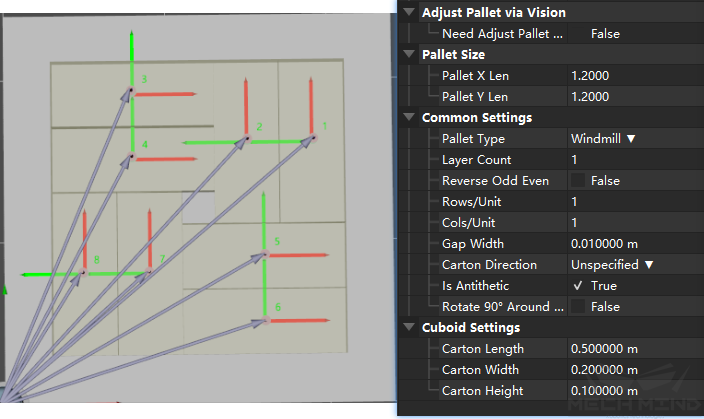Toggle the Need Adjust Pallet checkbox
This screenshot has height=419, width=704.
(x=578, y=34)
